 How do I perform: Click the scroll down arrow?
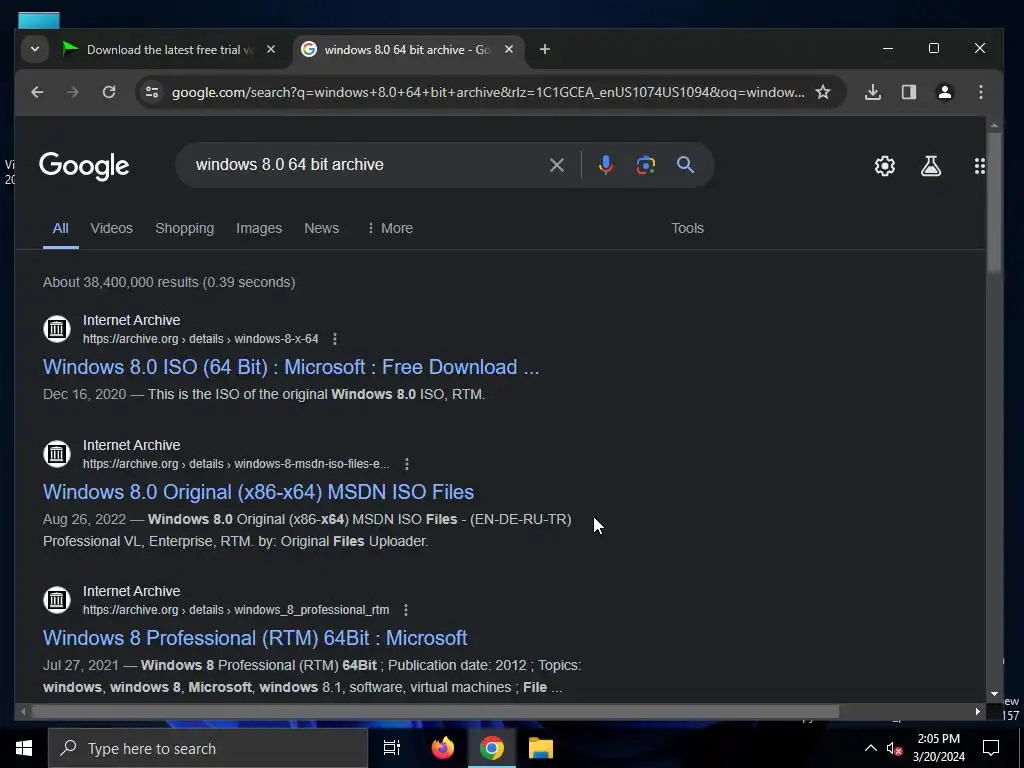tap(994, 694)
